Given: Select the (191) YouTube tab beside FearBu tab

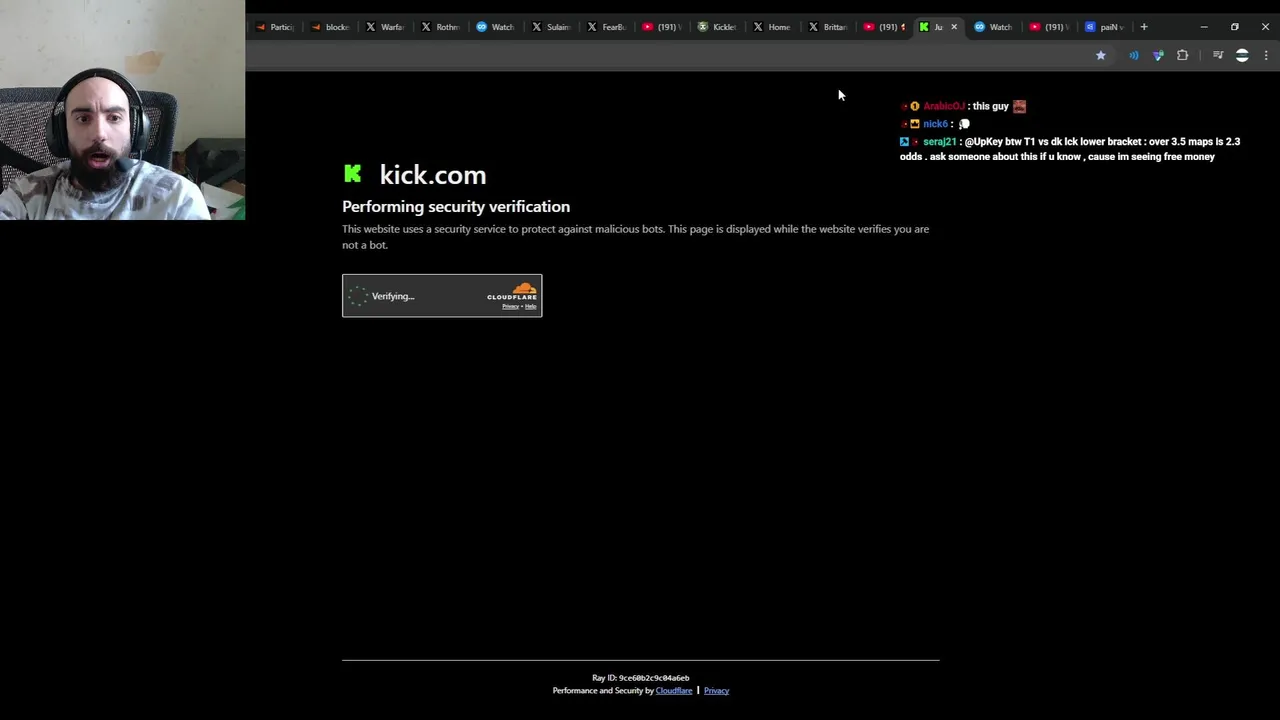Looking at the screenshot, I should tap(660, 27).
